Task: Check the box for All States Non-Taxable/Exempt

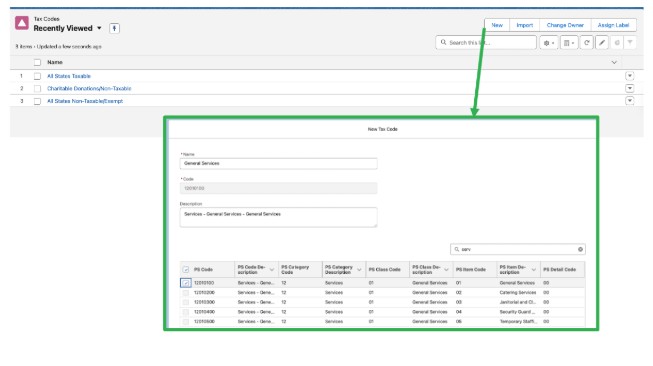Action: coord(37,101)
